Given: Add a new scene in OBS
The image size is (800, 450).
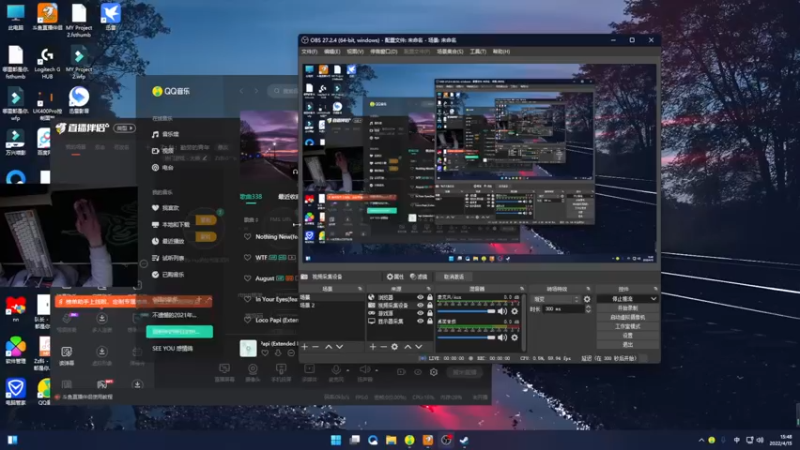Looking at the screenshot, I should click(x=305, y=346).
